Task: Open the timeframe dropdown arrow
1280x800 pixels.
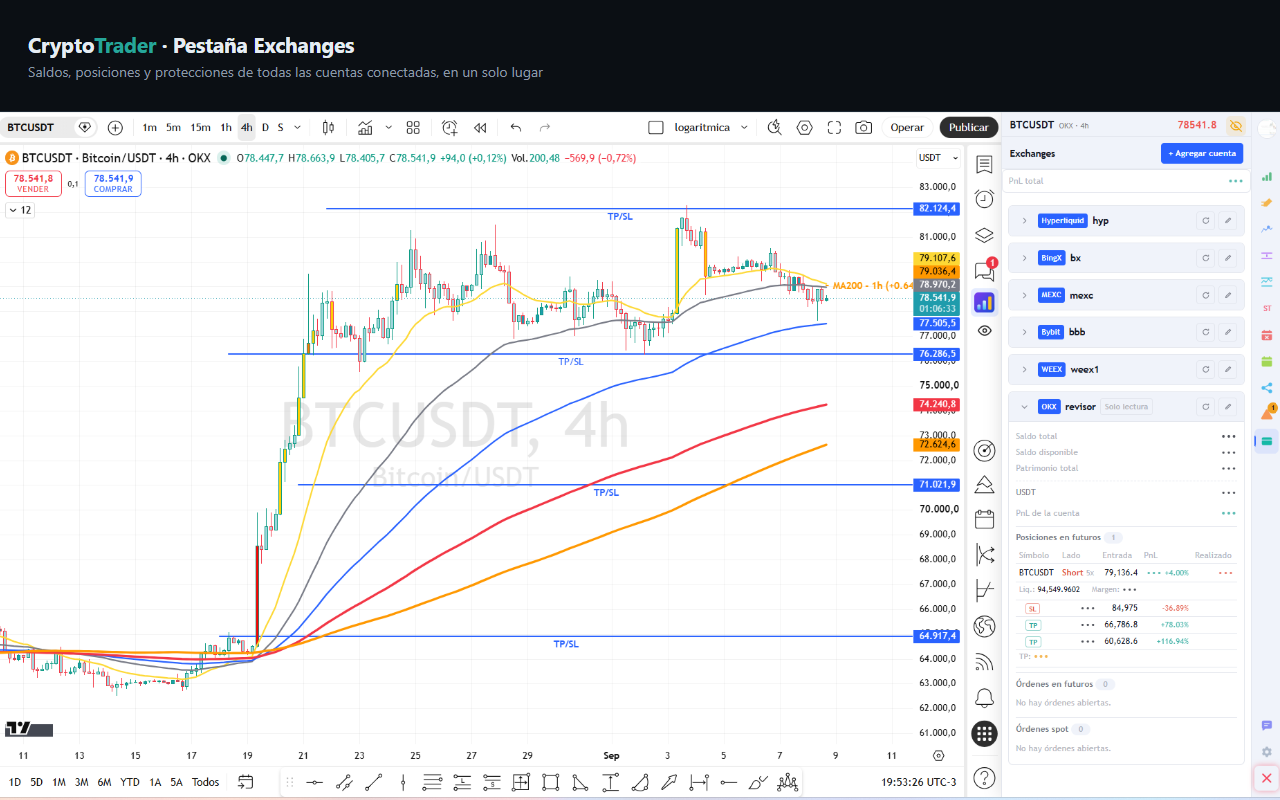Action: coord(299,127)
